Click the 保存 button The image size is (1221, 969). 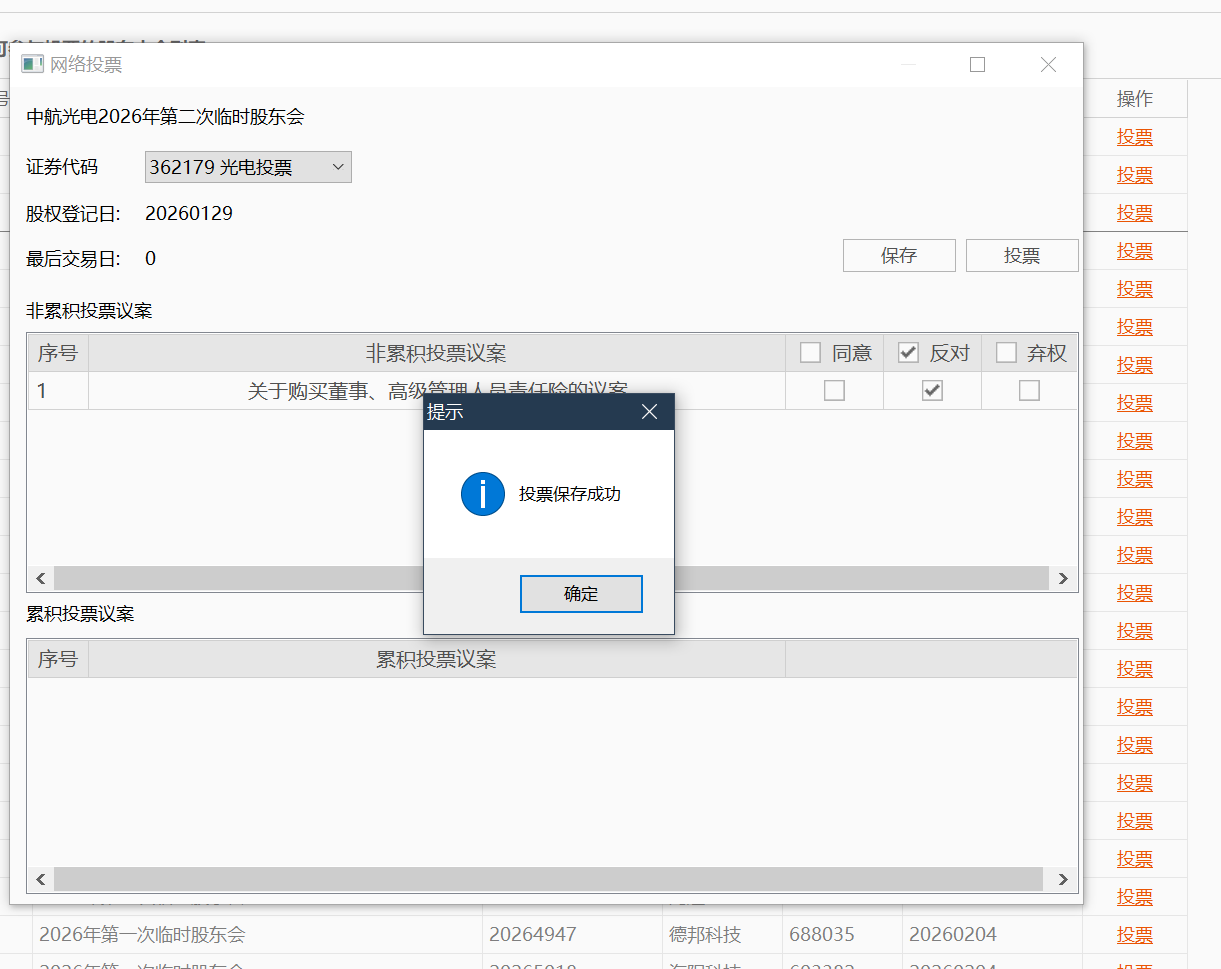click(899, 255)
